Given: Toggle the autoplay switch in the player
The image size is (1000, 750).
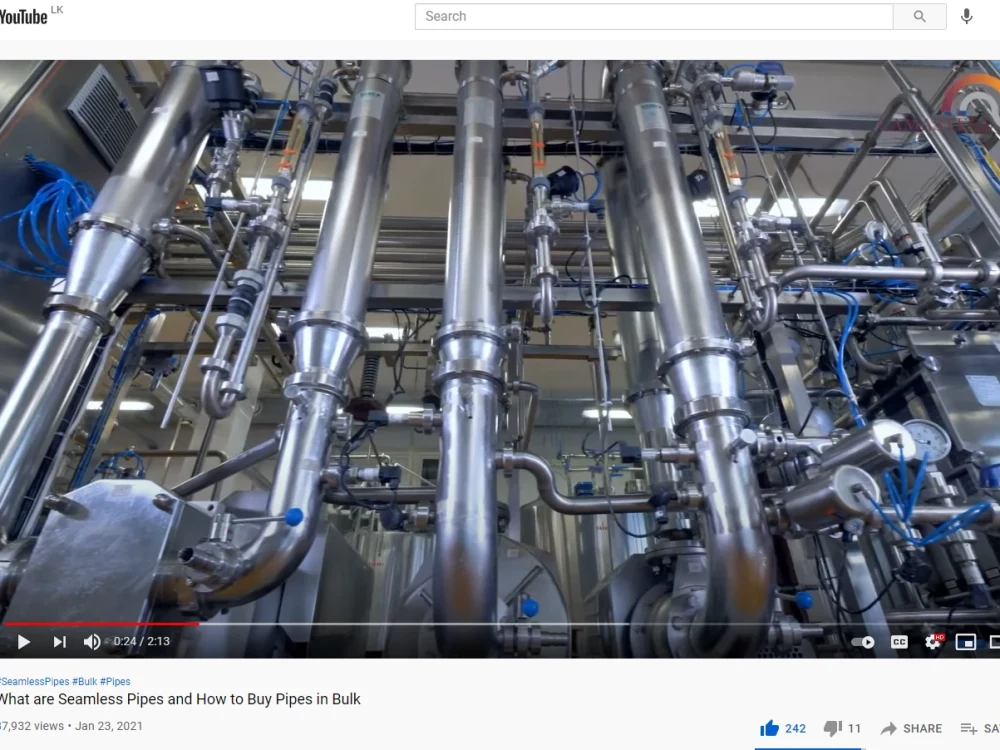Looking at the screenshot, I should coord(863,642).
